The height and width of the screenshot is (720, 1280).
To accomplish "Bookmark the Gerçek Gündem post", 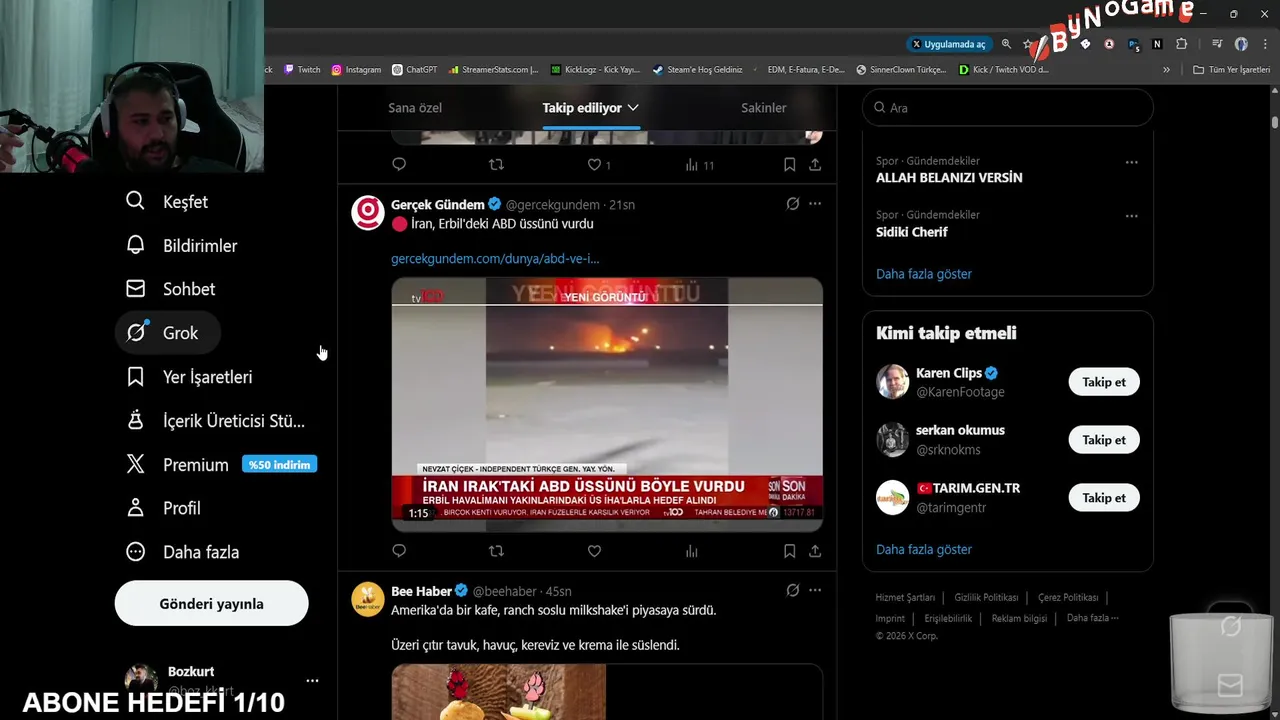I will (x=789, y=551).
